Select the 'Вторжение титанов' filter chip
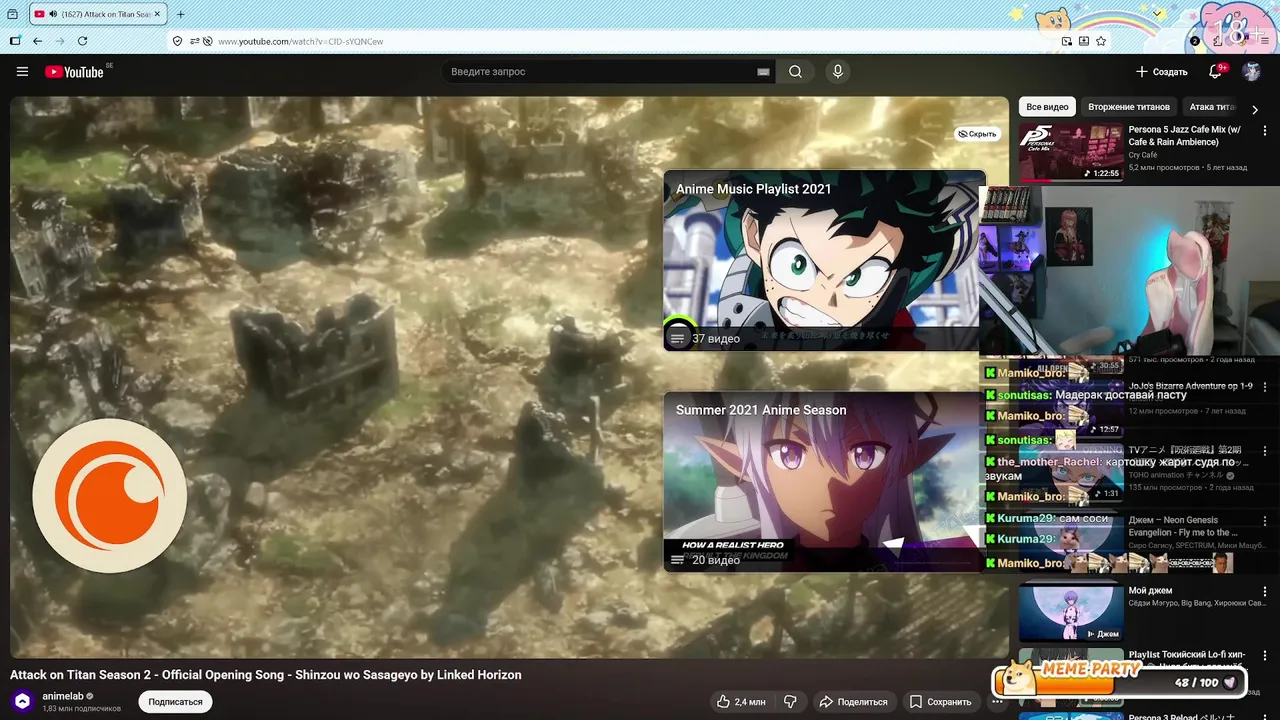The height and width of the screenshot is (720, 1280). coord(1129,107)
